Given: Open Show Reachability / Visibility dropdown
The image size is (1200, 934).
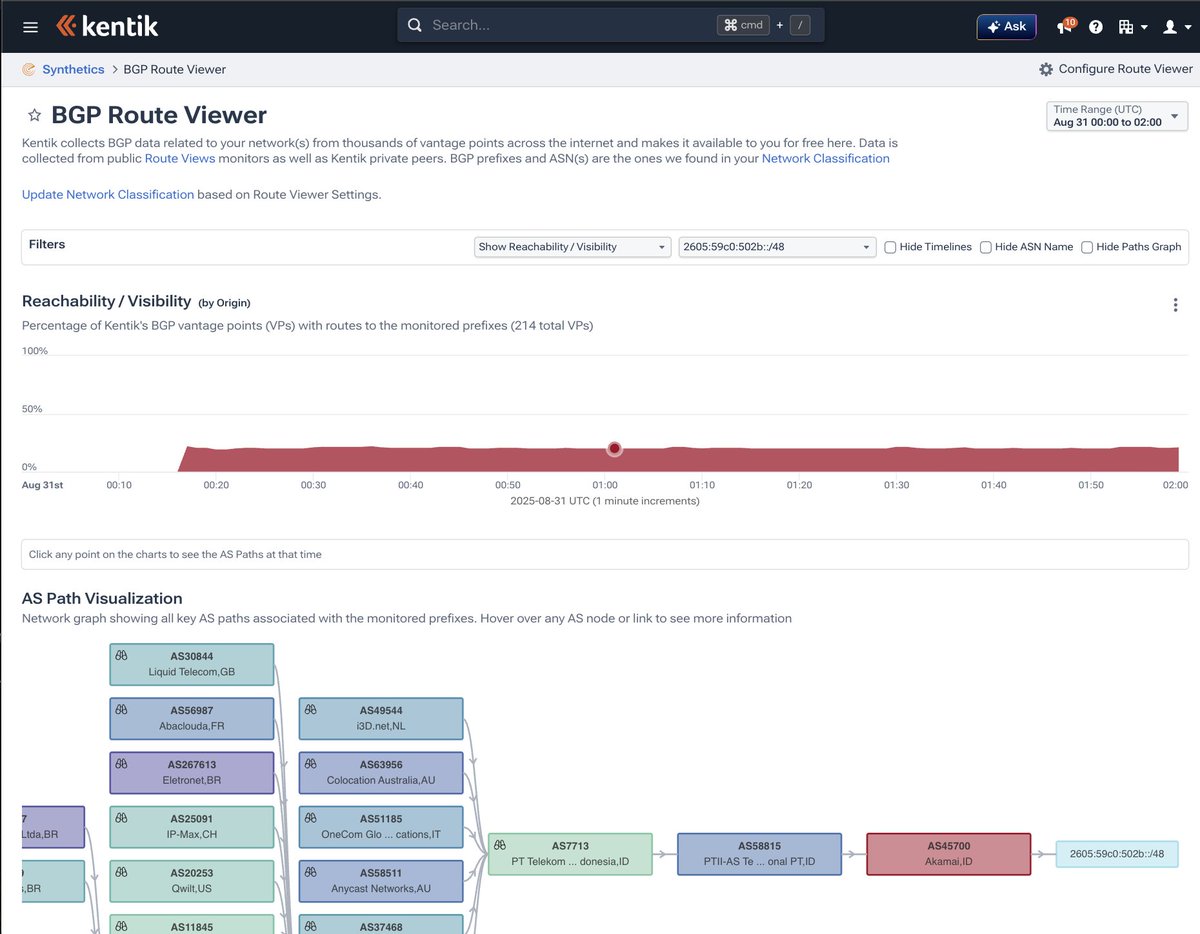Looking at the screenshot, I should [572, 247].
